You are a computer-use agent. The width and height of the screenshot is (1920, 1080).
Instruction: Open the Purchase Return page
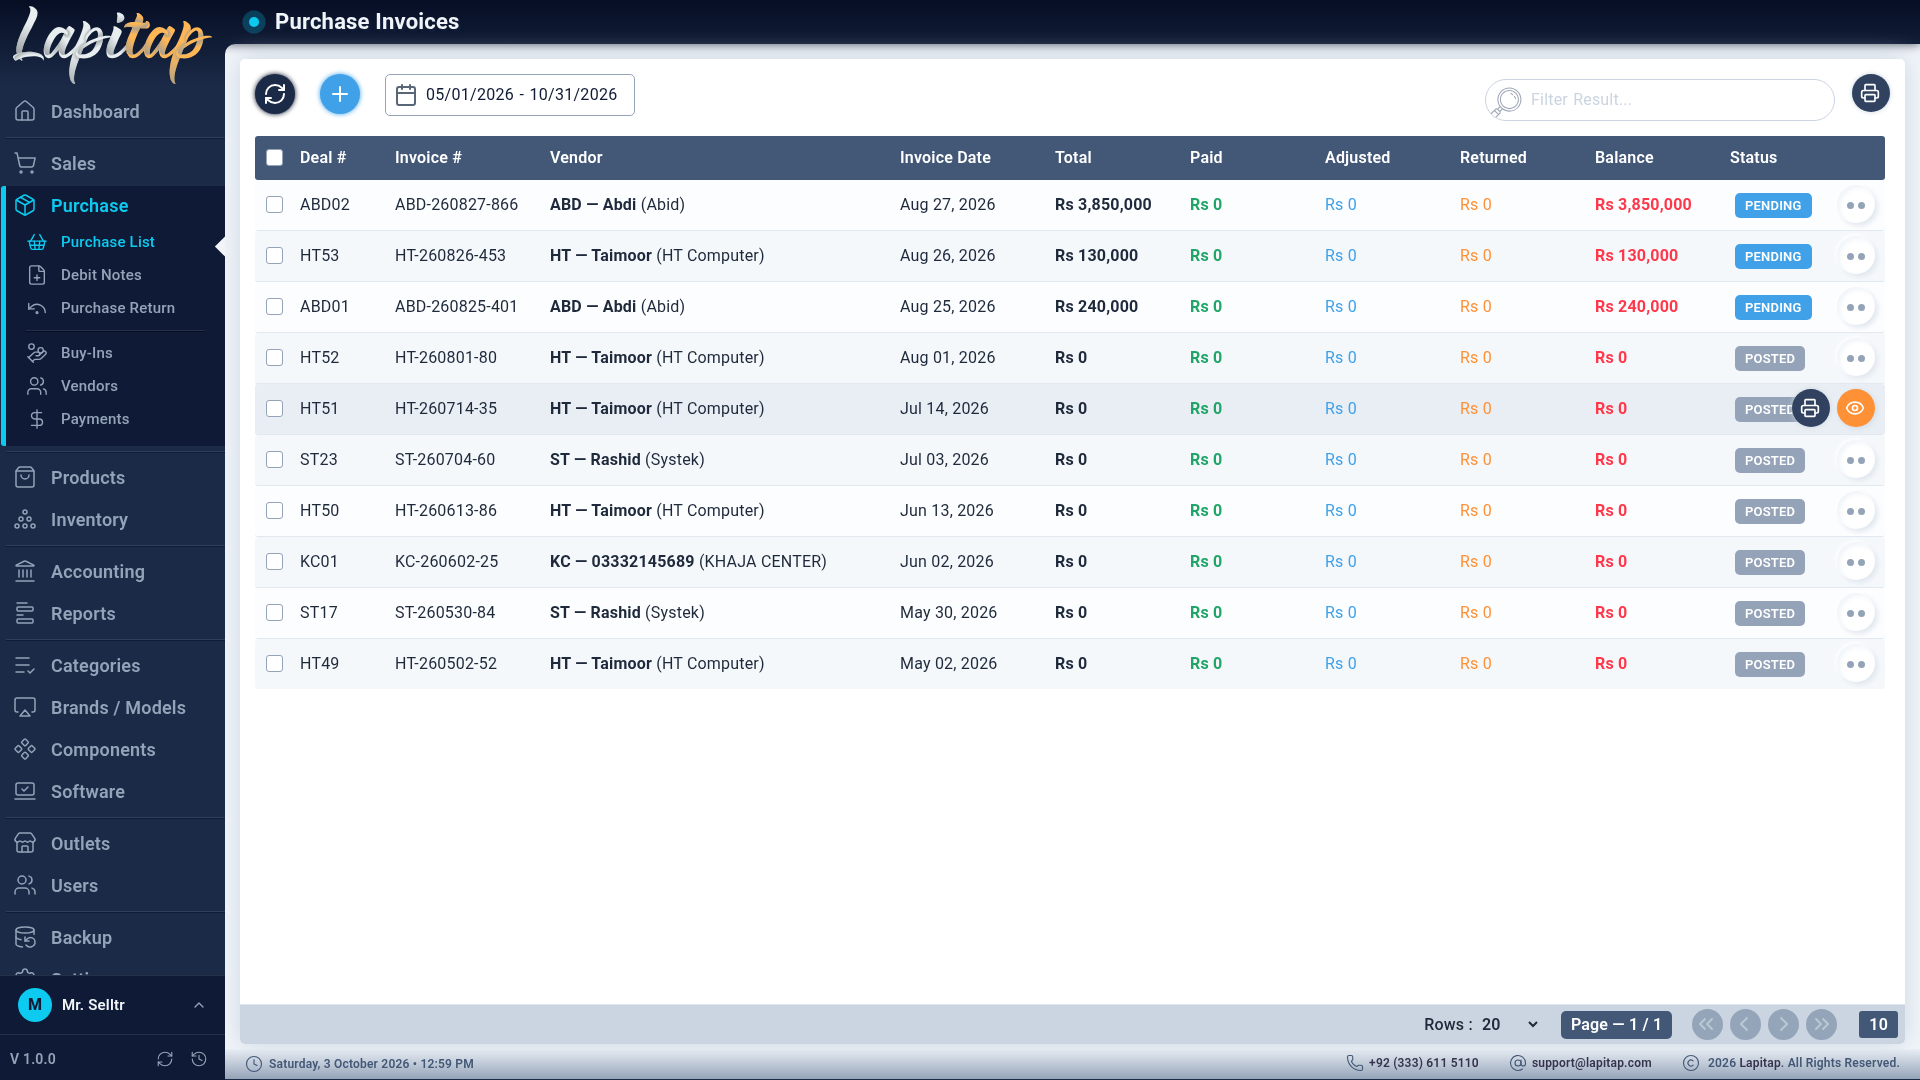click(x=117, y=308)
